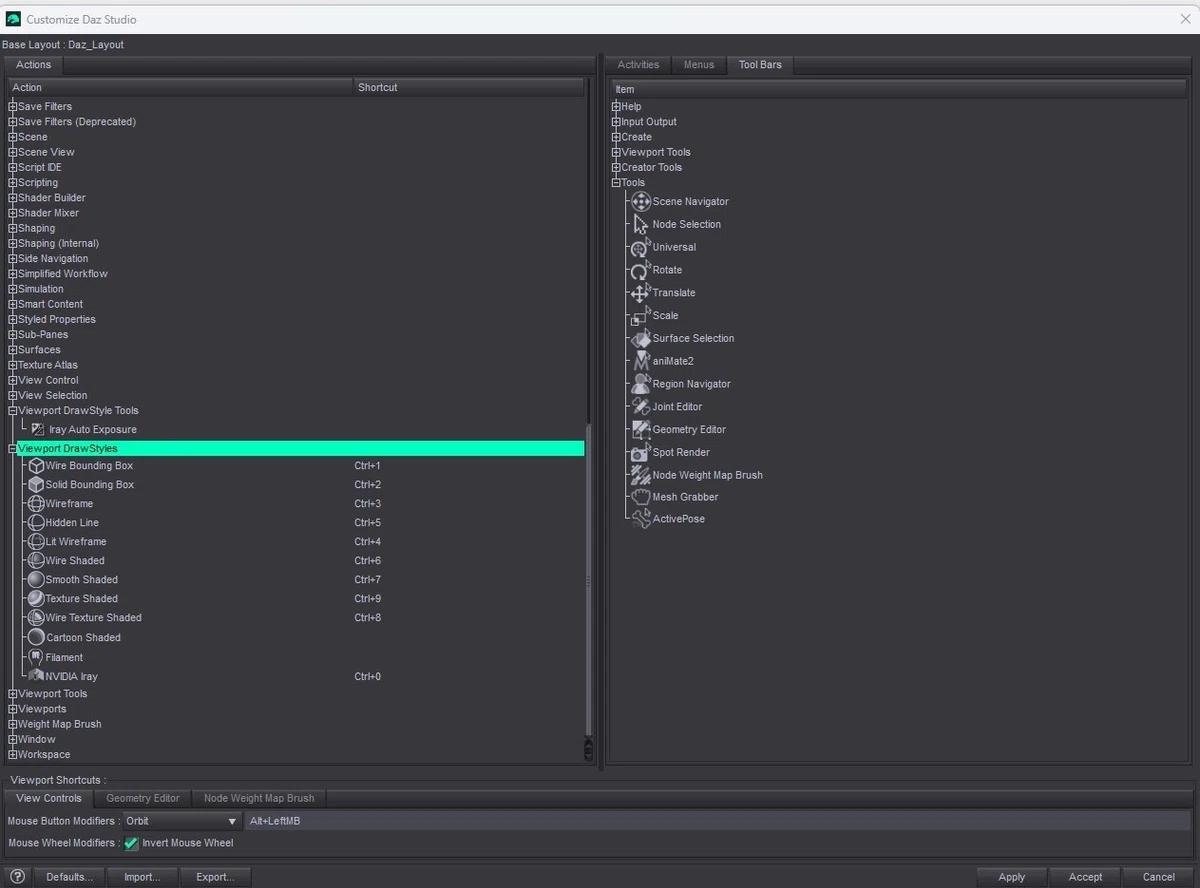The image size is (1200, 888).
Task: Open the Mouse Button Modifiers Orbit dropdown
Action: pyautogui.click(x=181, y=821)
